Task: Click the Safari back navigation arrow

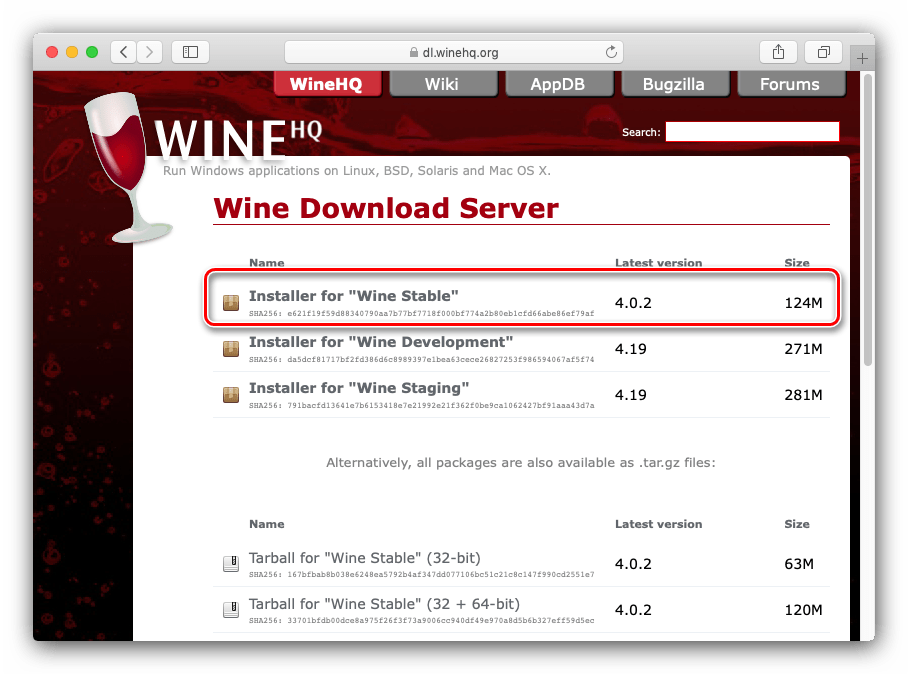Action: [x=123, y=52]
